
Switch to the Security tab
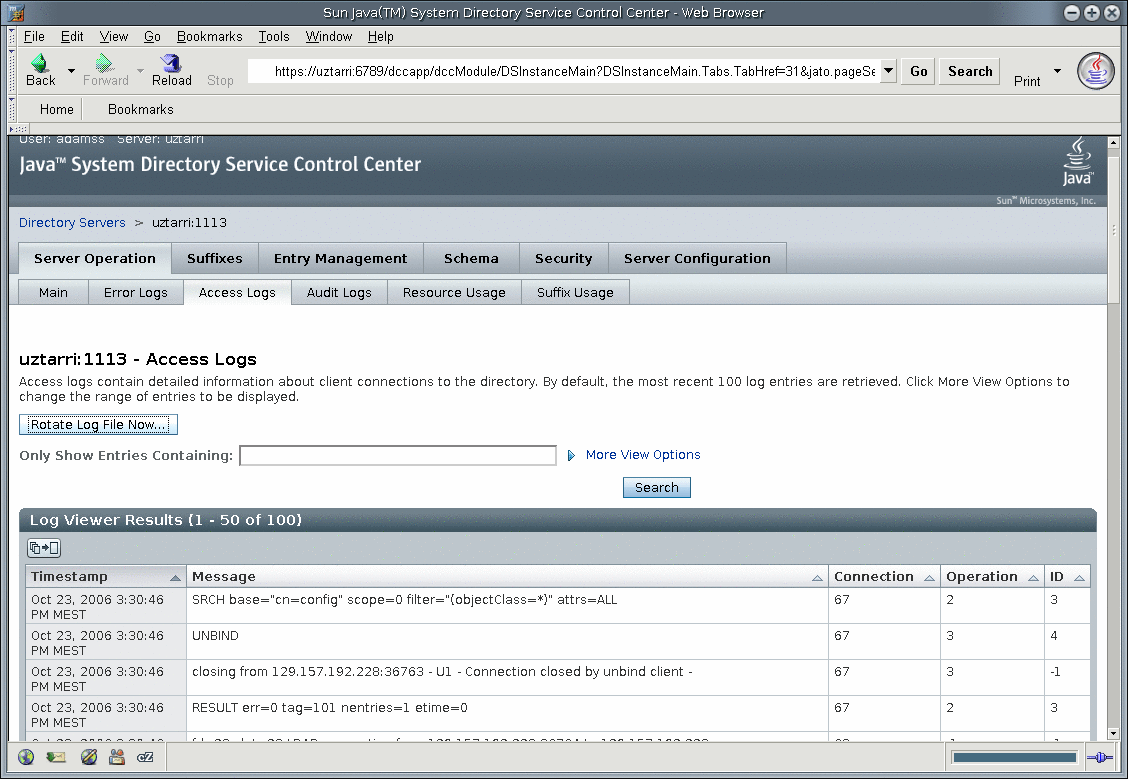563,258
